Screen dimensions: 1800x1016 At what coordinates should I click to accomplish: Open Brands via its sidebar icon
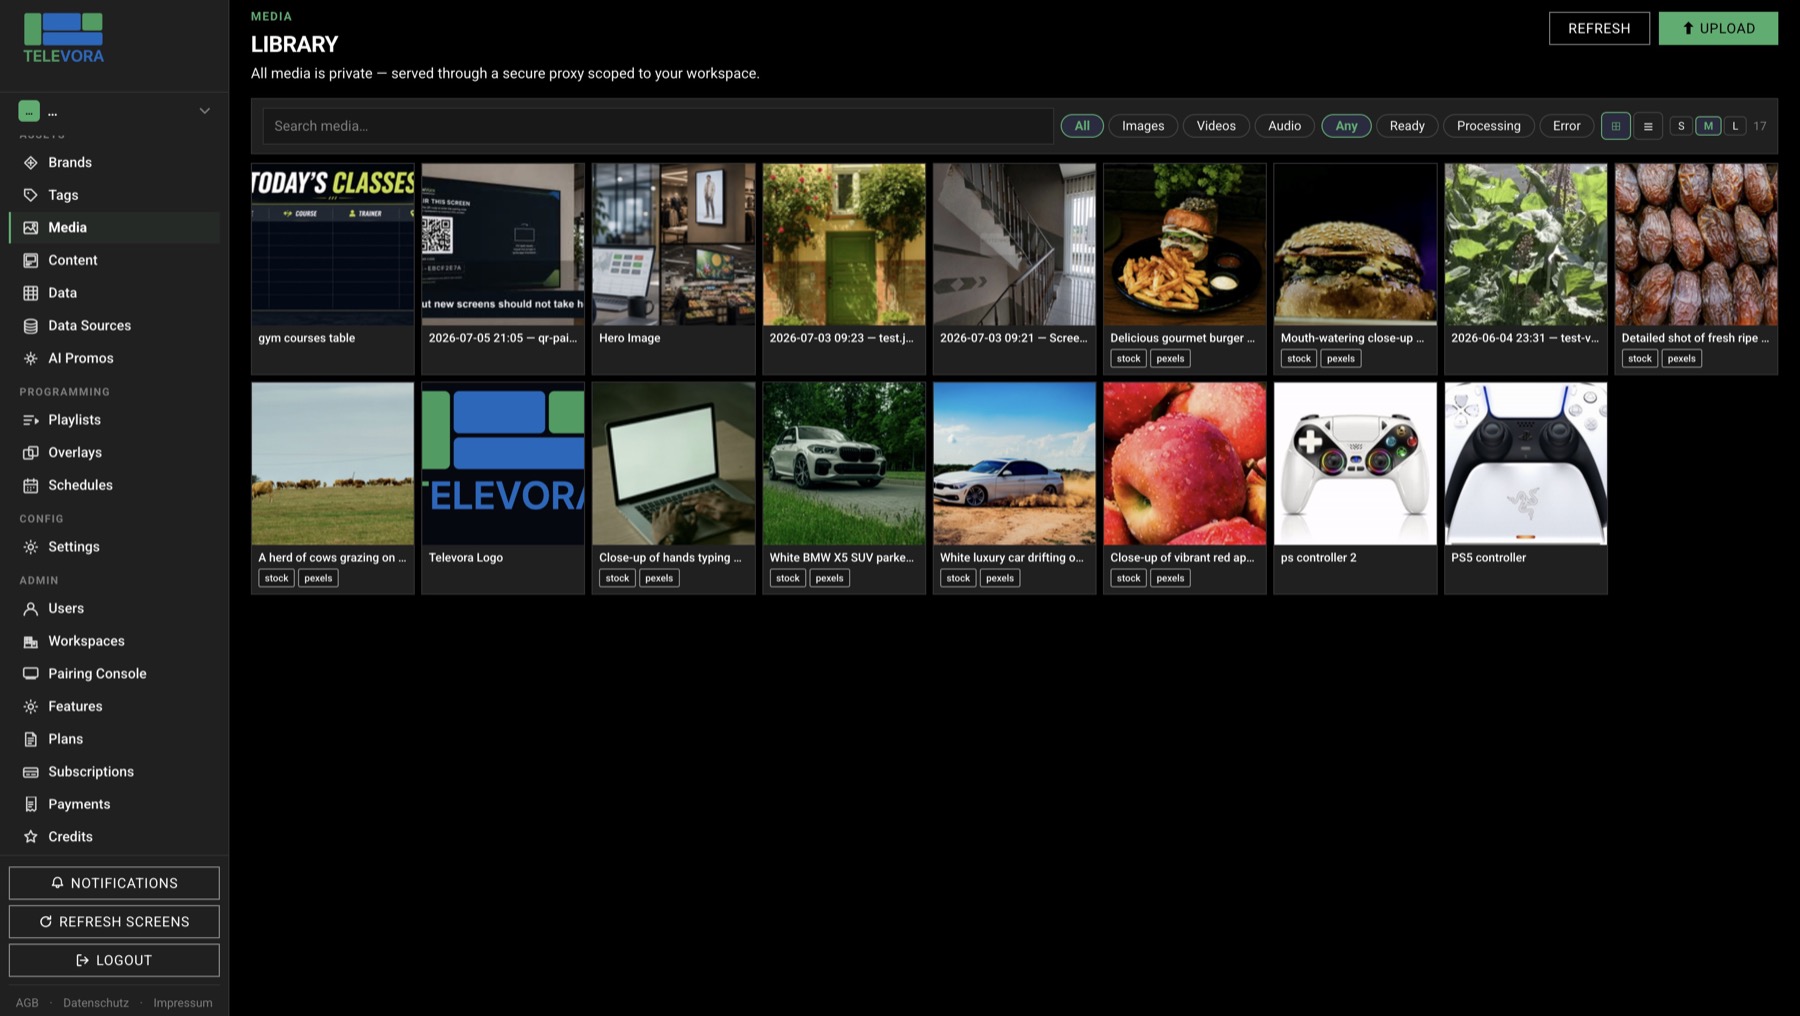coord(31,162)
